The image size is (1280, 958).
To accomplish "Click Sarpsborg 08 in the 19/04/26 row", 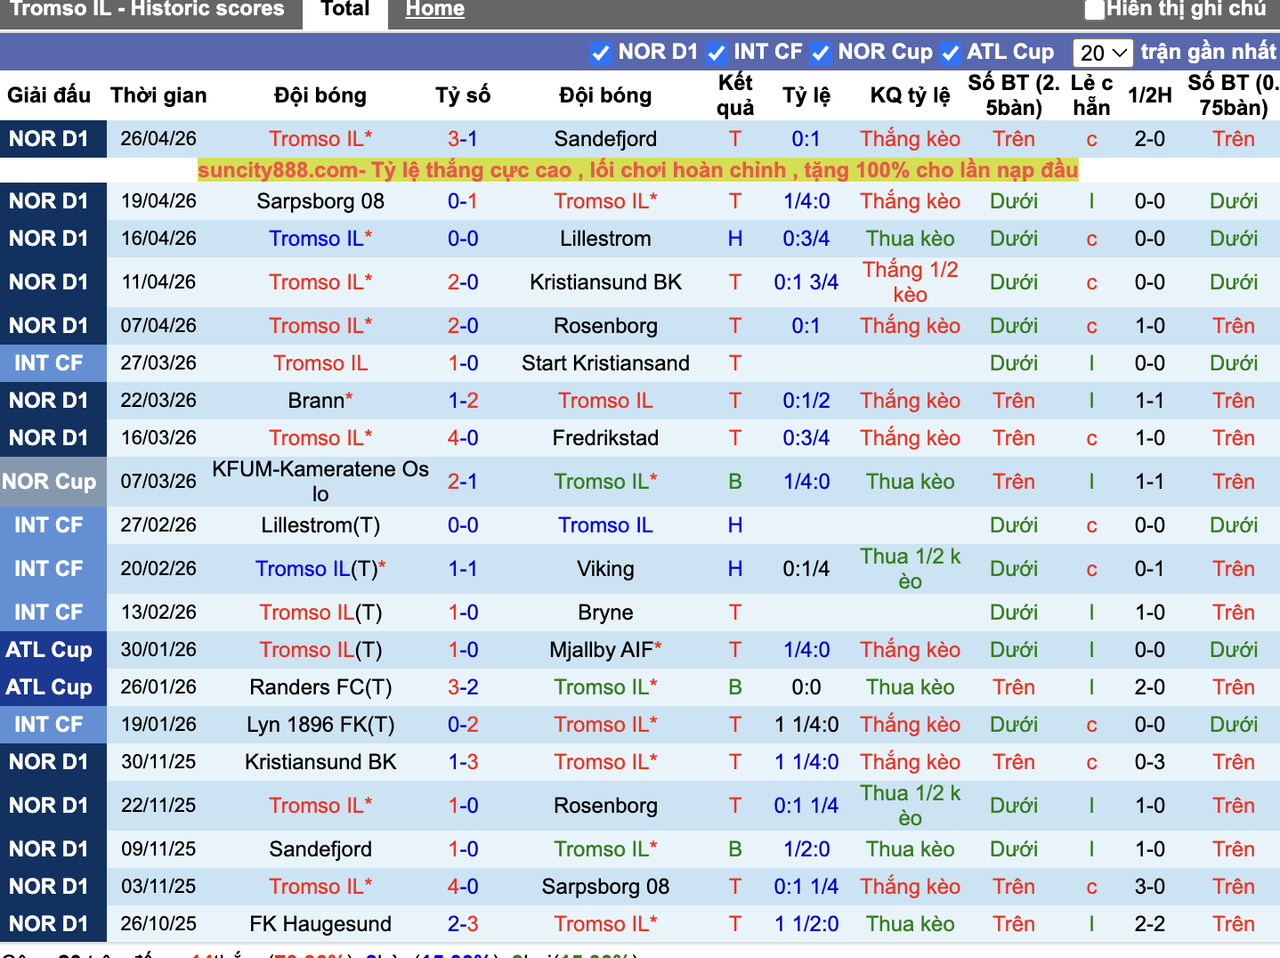I will coord(320,201).
